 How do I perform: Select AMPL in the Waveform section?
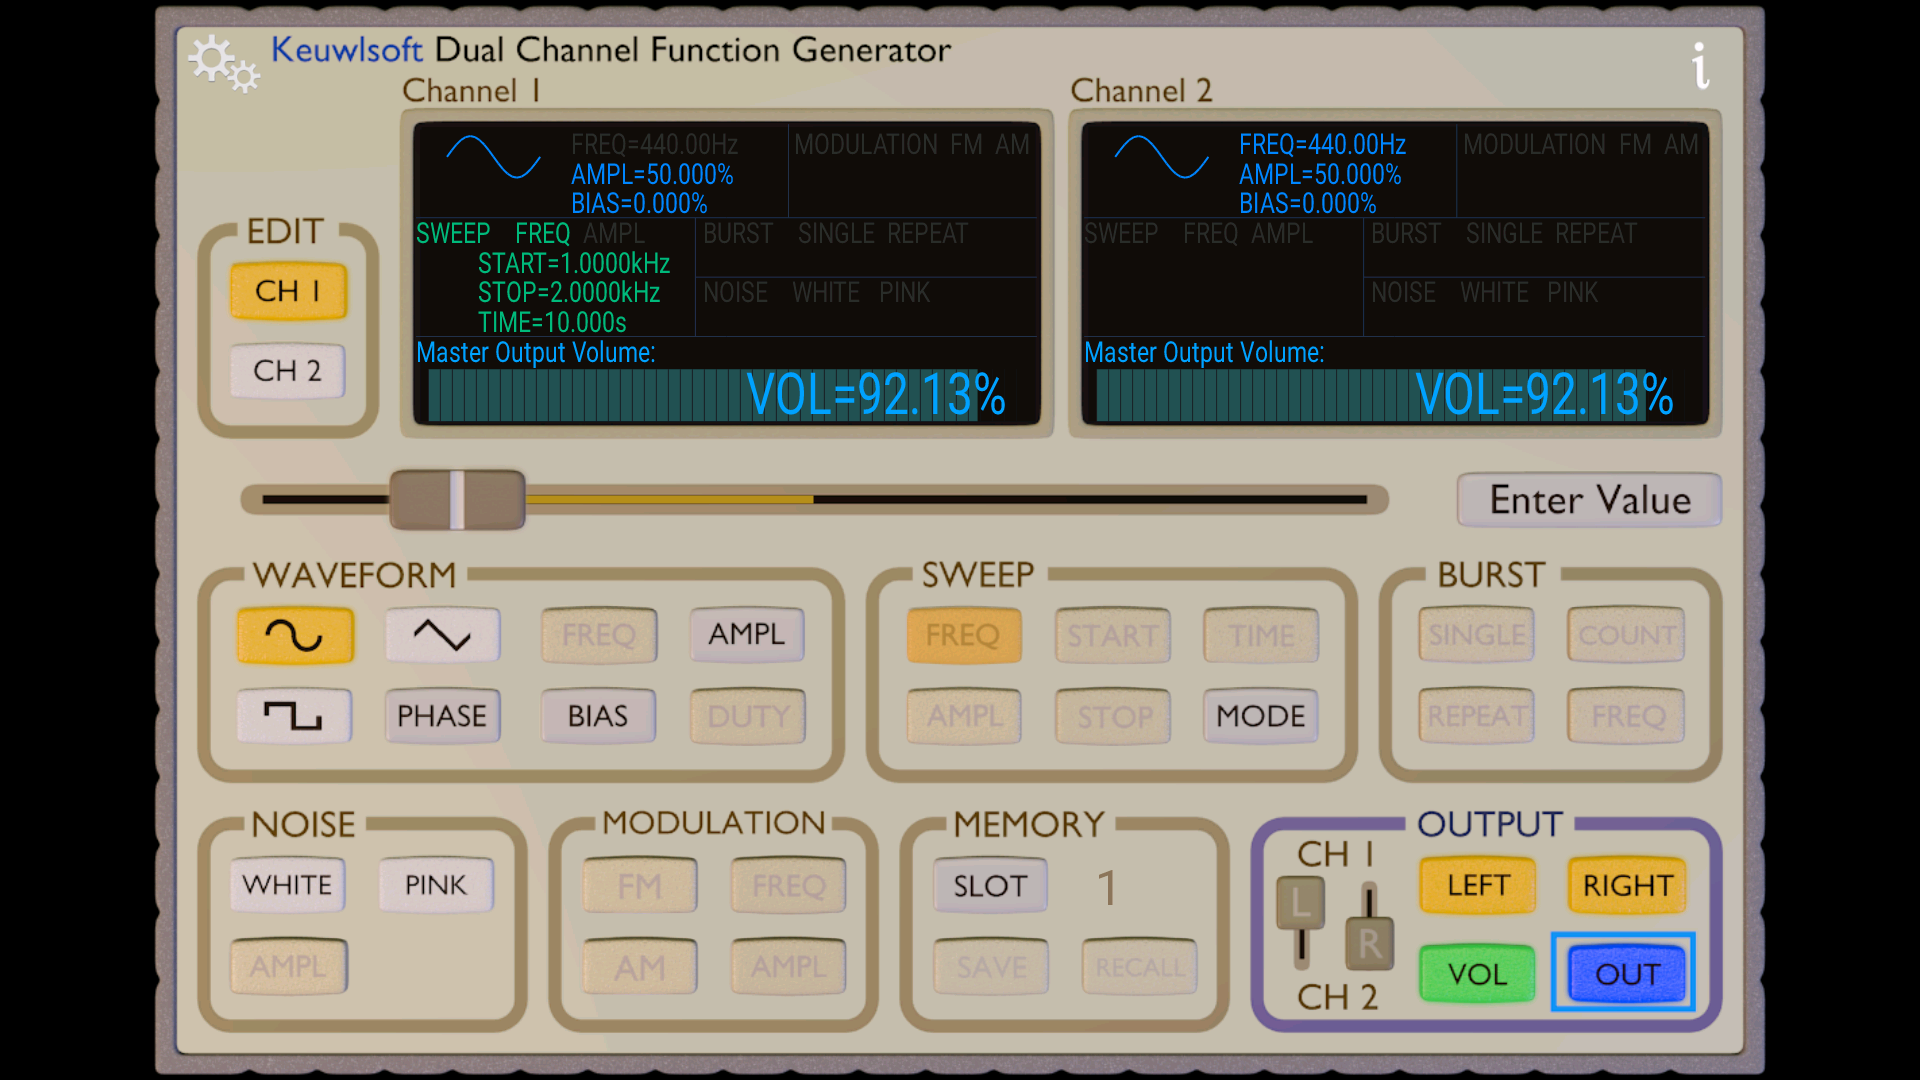tap(746, 634)
